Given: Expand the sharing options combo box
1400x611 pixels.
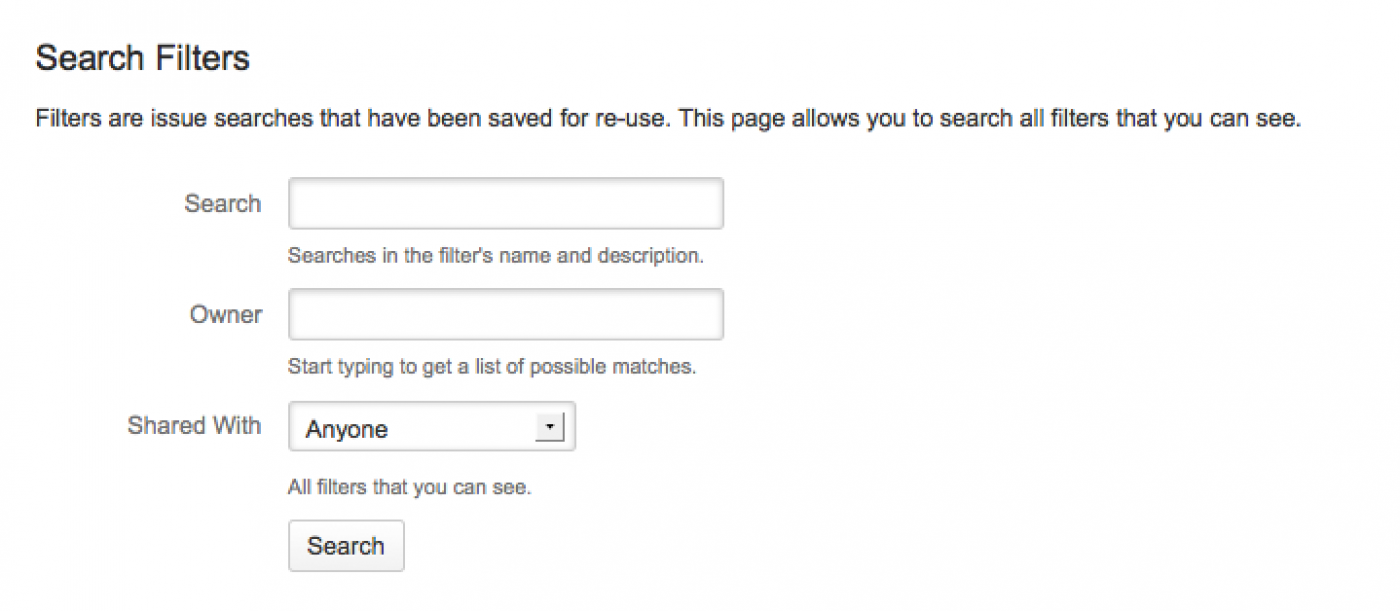Looking at the screenshot, I should coord(431,427).
